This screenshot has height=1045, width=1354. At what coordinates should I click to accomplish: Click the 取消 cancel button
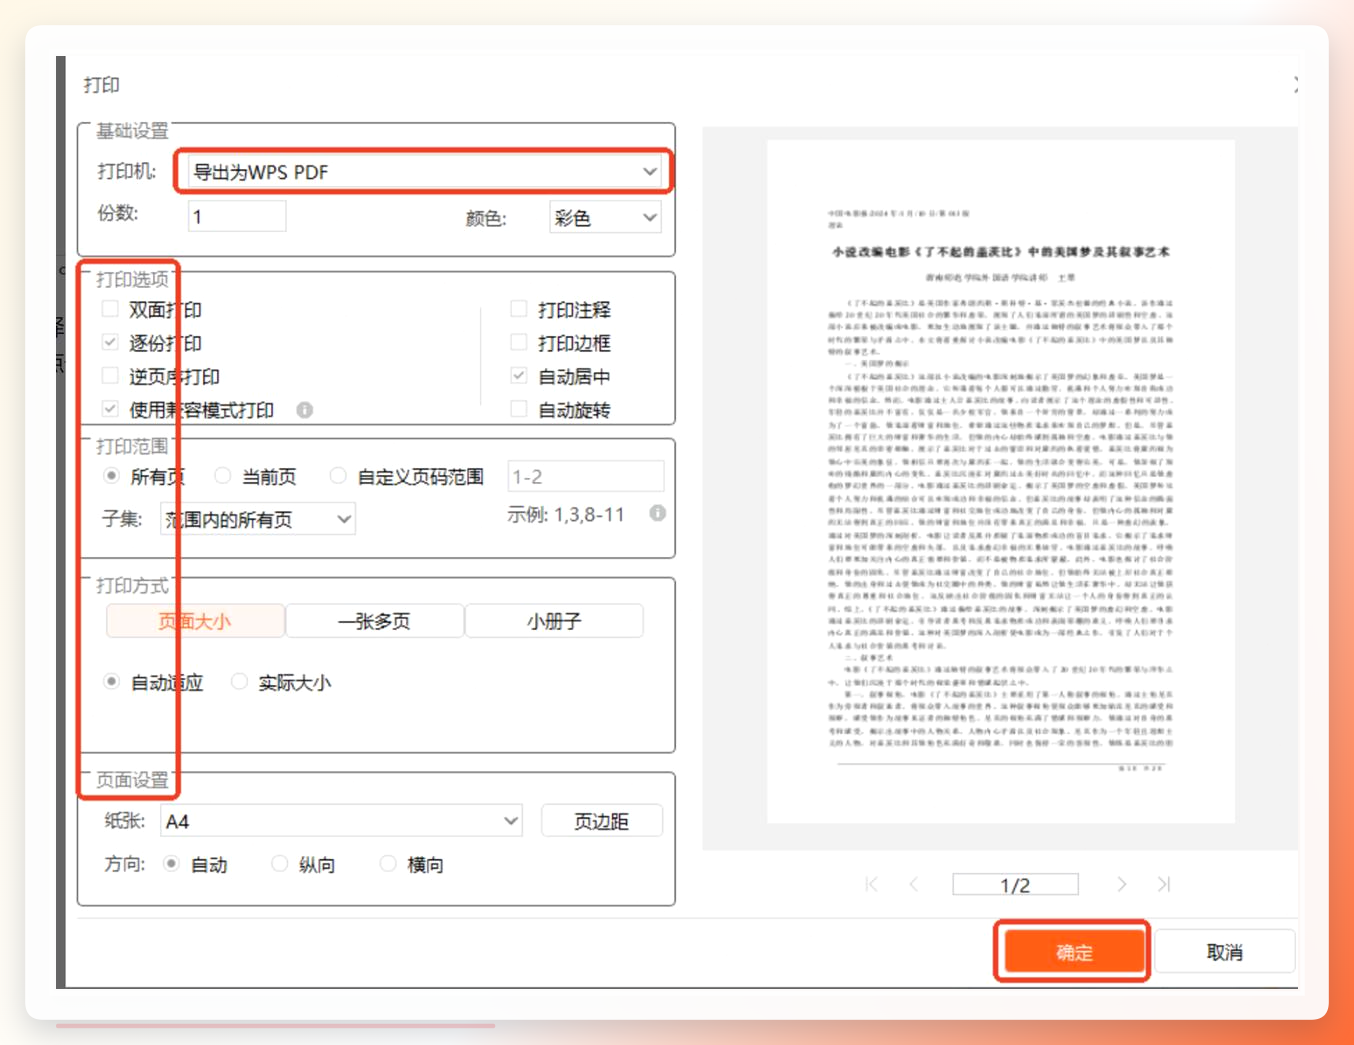[x=1225, y=952]
